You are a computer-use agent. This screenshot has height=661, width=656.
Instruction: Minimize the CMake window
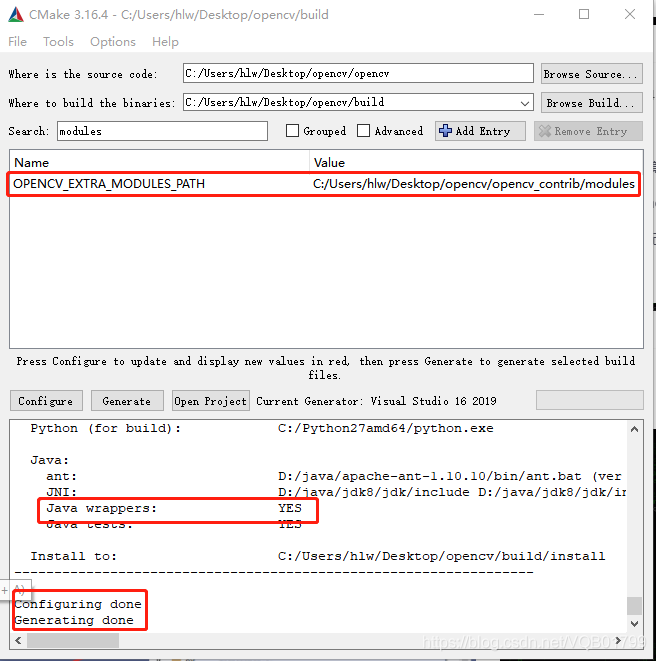coord(539,14)
